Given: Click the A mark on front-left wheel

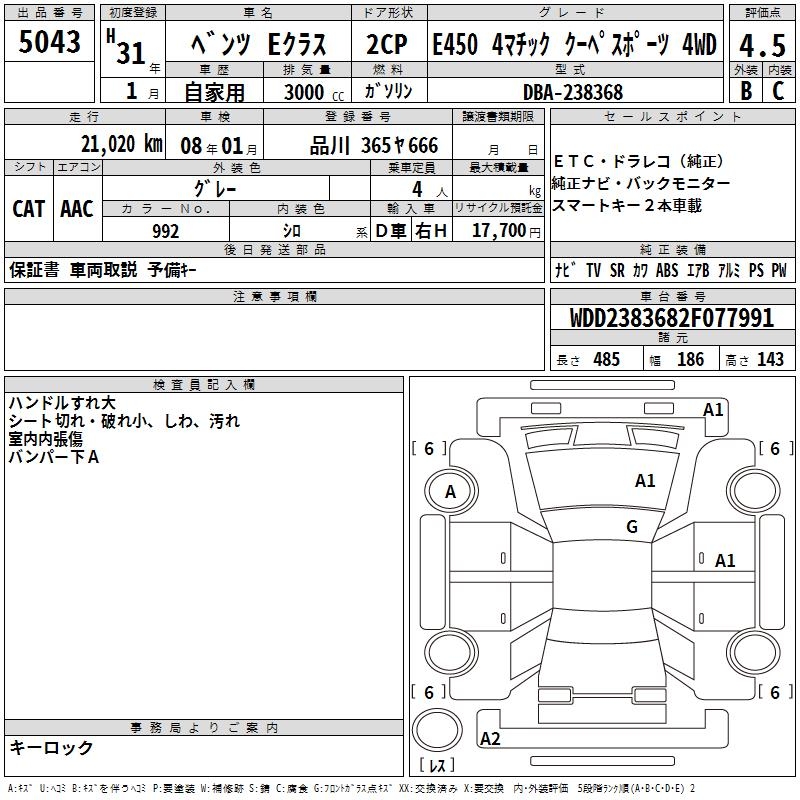Looking at the screenshot, I should (450, 492).
